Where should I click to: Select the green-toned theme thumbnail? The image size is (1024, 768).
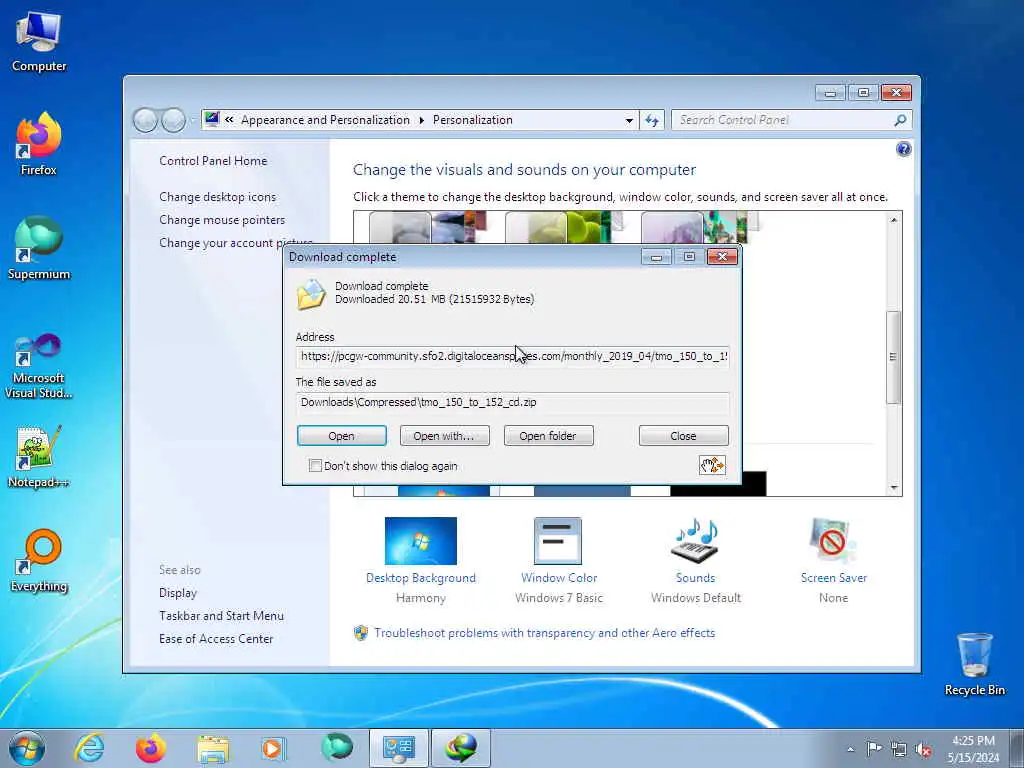click(565, 227)
